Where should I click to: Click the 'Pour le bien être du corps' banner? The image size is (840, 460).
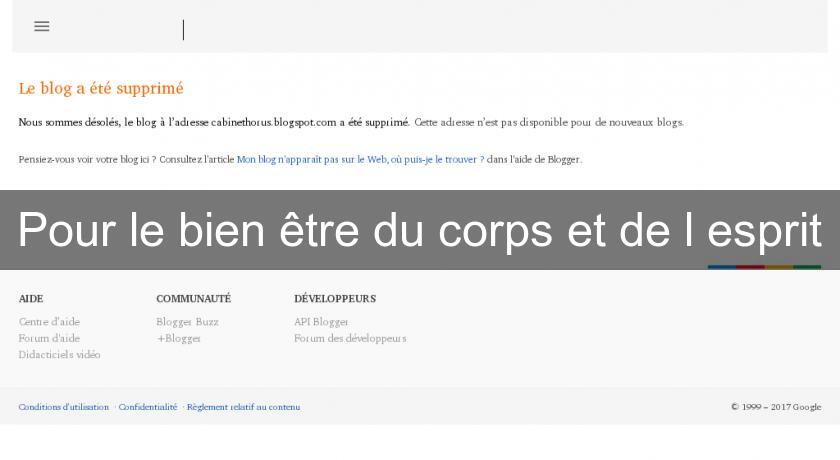pyautogui.click(x=420, y=230)
